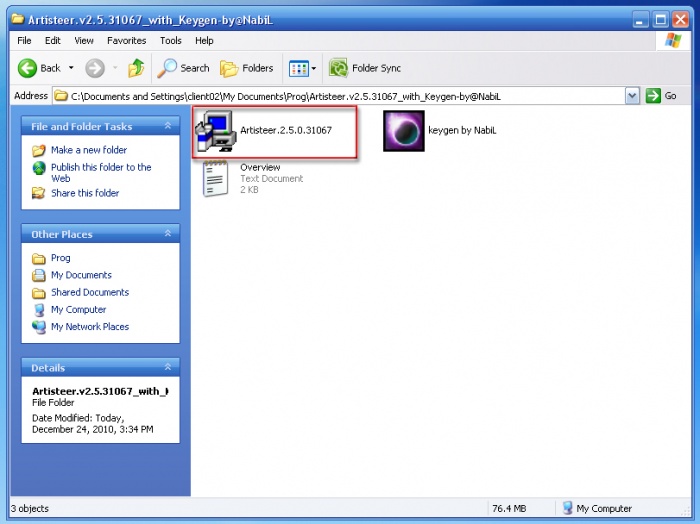Screen dimensions: 700x524
Task: Close the Explorer window
Action: pos(680,20)
